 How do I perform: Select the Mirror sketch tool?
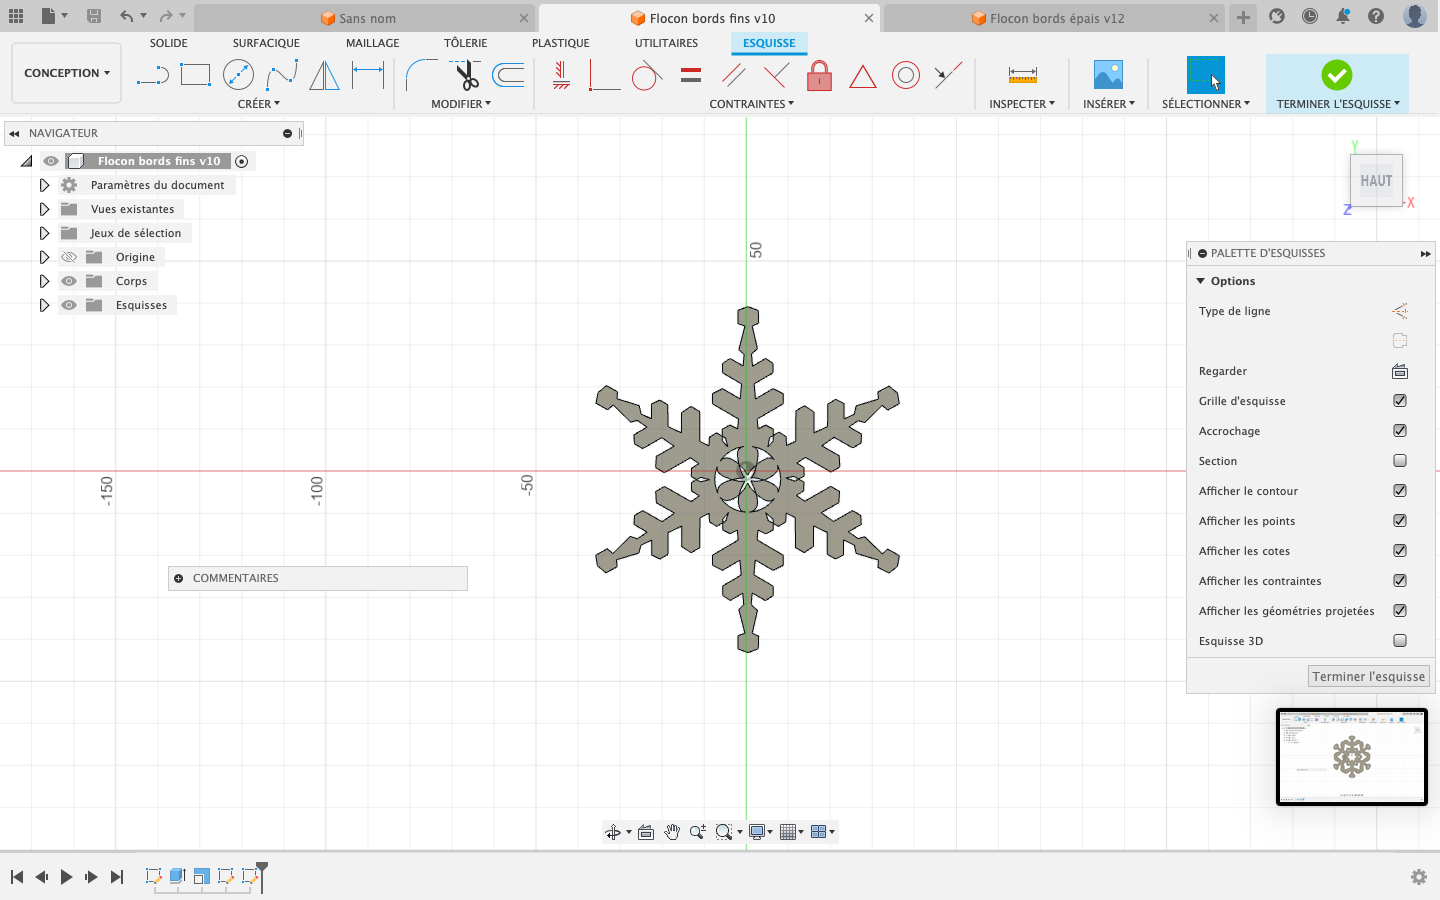(324, 75)
